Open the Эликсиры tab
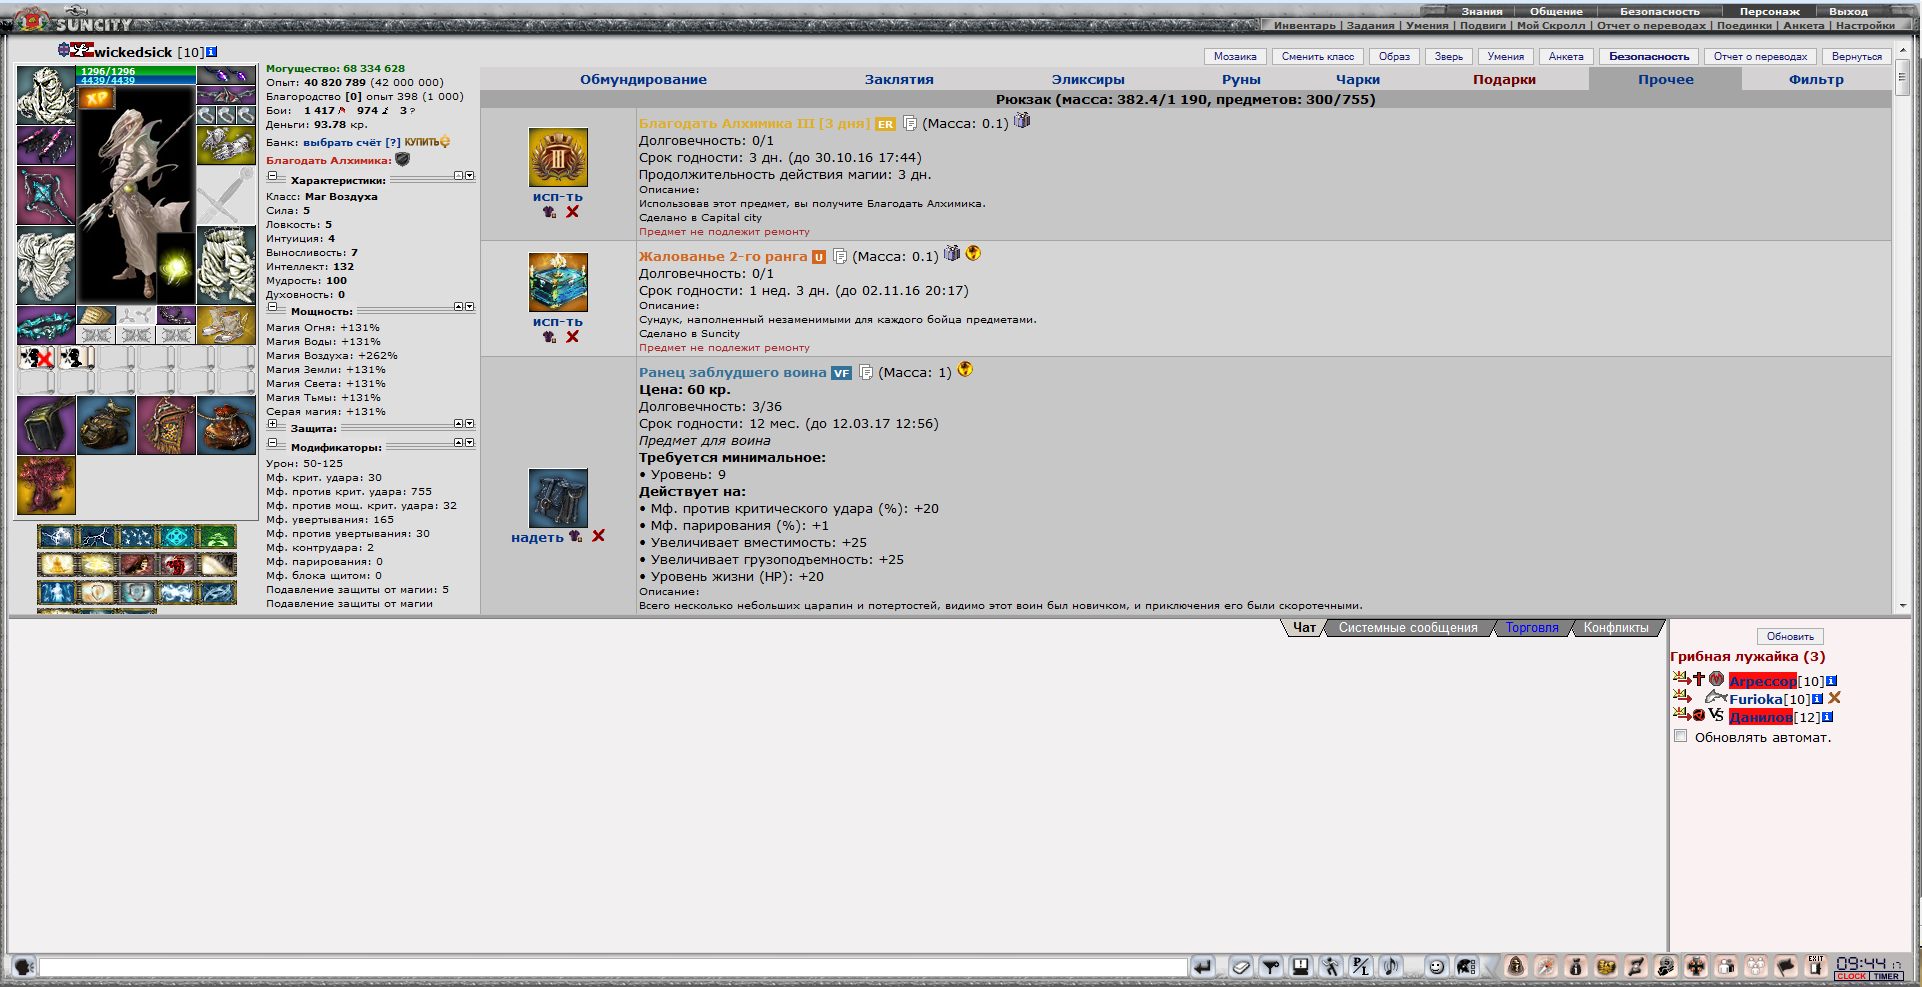Viewport: 1922px width, 987px height. (x=1088, y=80)
